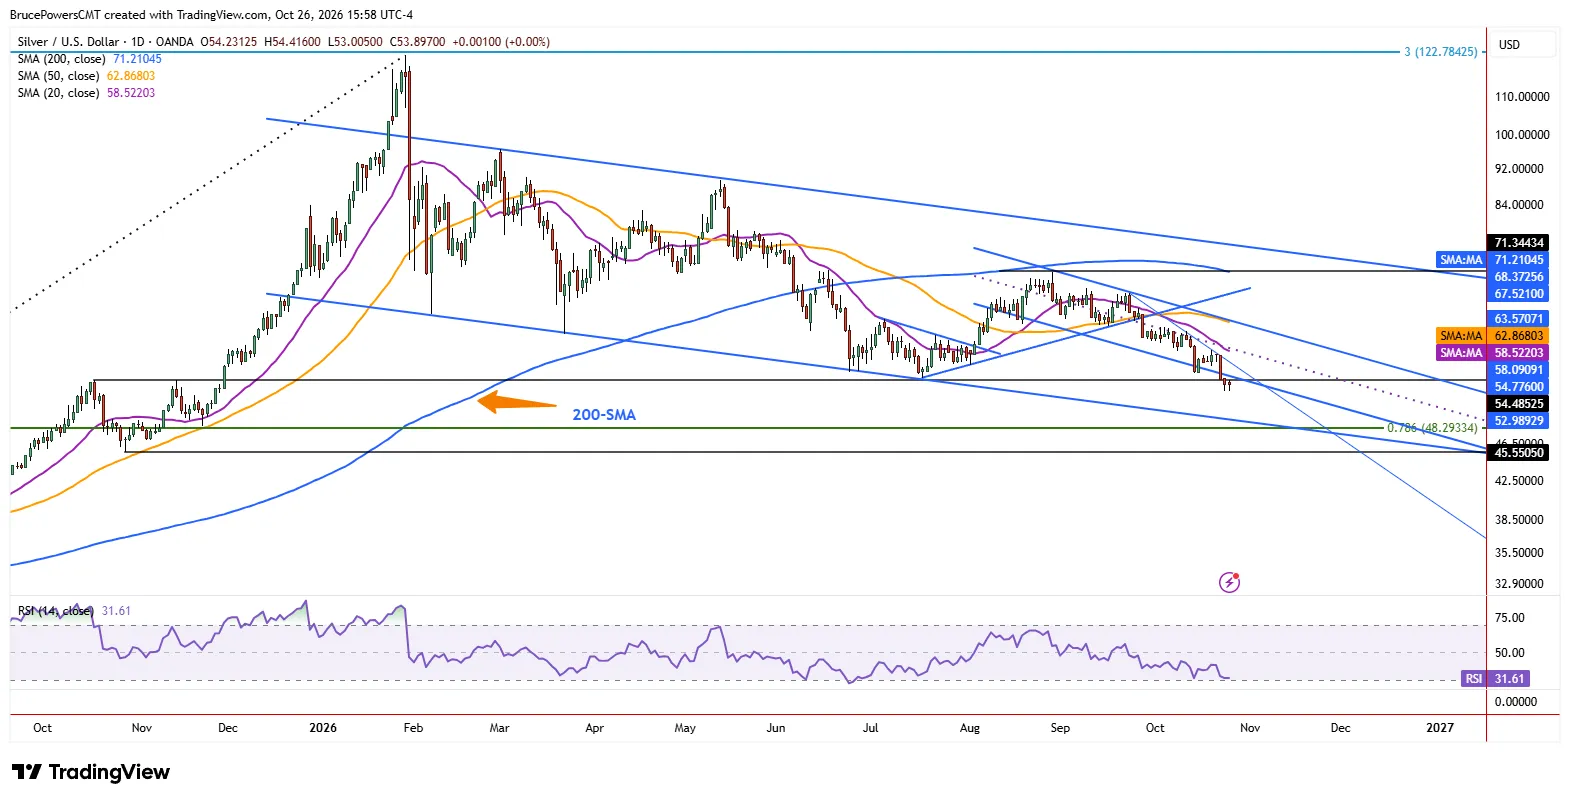Click the Aug label on the time axis
The width and height of the screenshot is (1570, 802).
coord(970,728)
